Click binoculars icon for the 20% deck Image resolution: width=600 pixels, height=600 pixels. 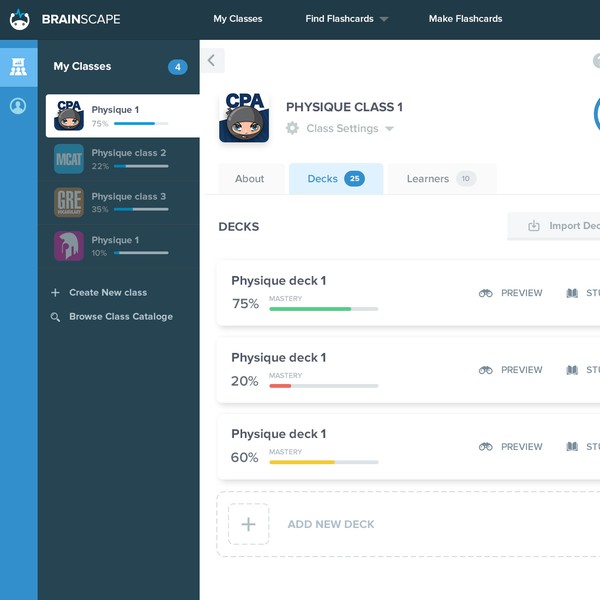point(486,370)
